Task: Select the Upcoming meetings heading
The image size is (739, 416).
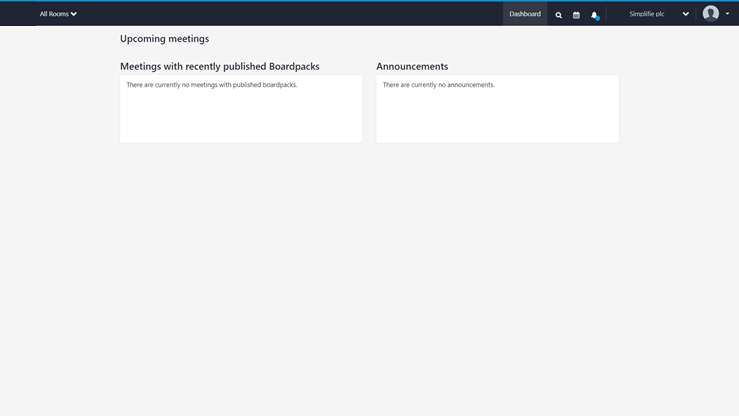Action: 164,39
